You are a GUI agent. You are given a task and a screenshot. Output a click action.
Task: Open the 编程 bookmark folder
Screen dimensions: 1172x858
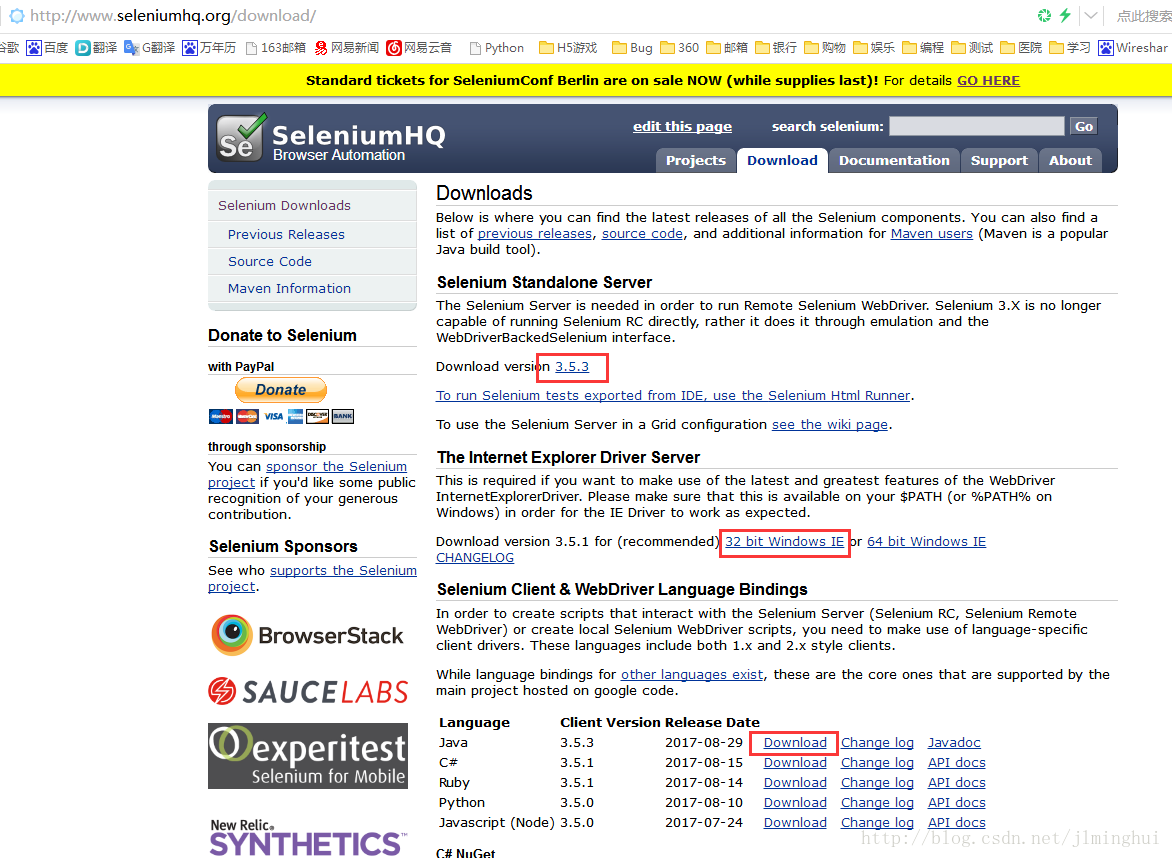pyautogui.click(x=923, y=48)
